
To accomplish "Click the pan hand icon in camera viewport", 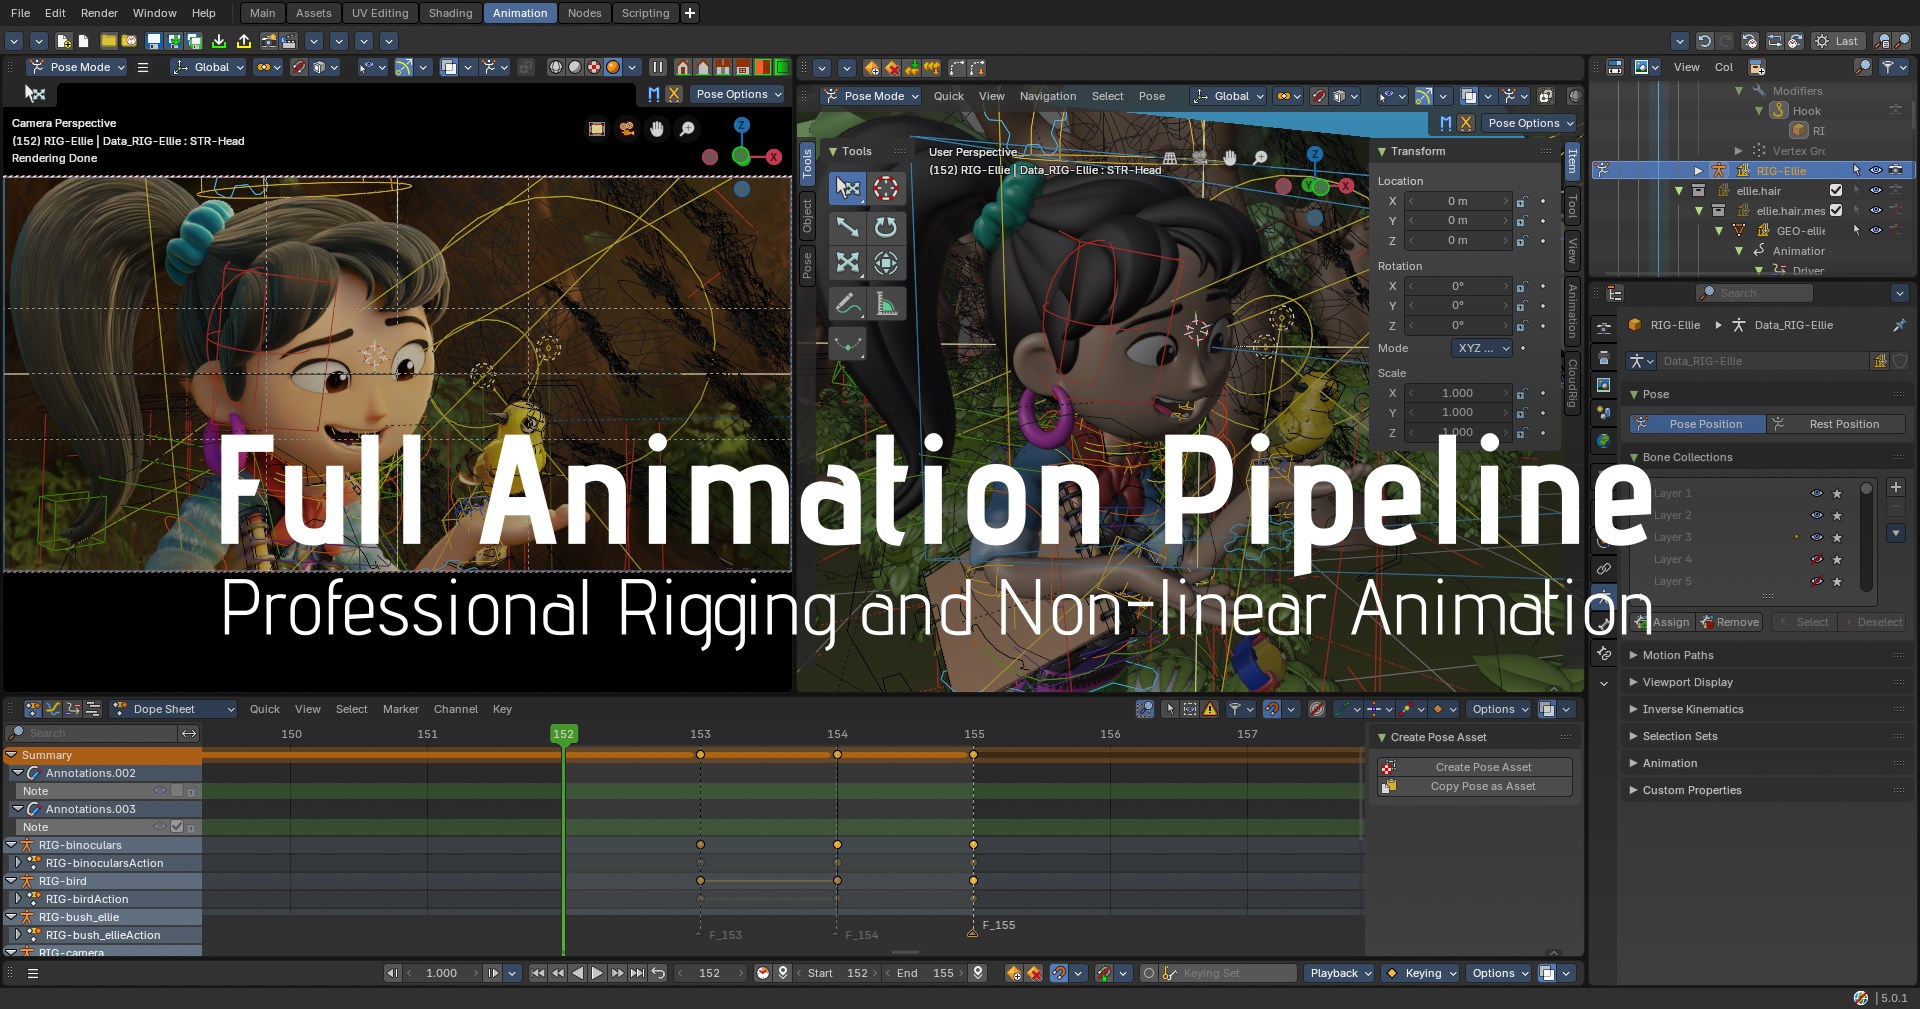I will (657, 129).
